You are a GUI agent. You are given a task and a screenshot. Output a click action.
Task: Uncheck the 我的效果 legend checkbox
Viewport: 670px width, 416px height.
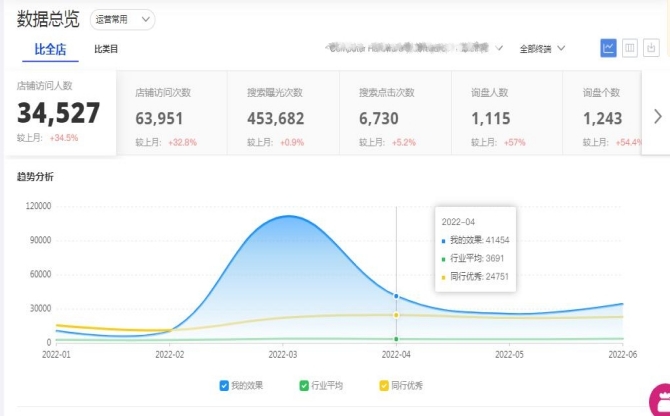coord(224,385)
